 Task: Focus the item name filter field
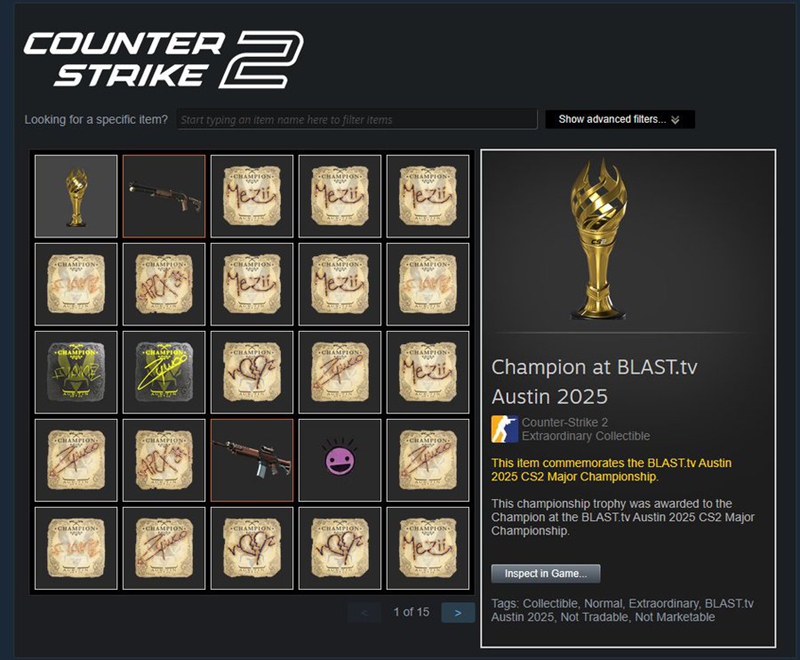[357, 120]
